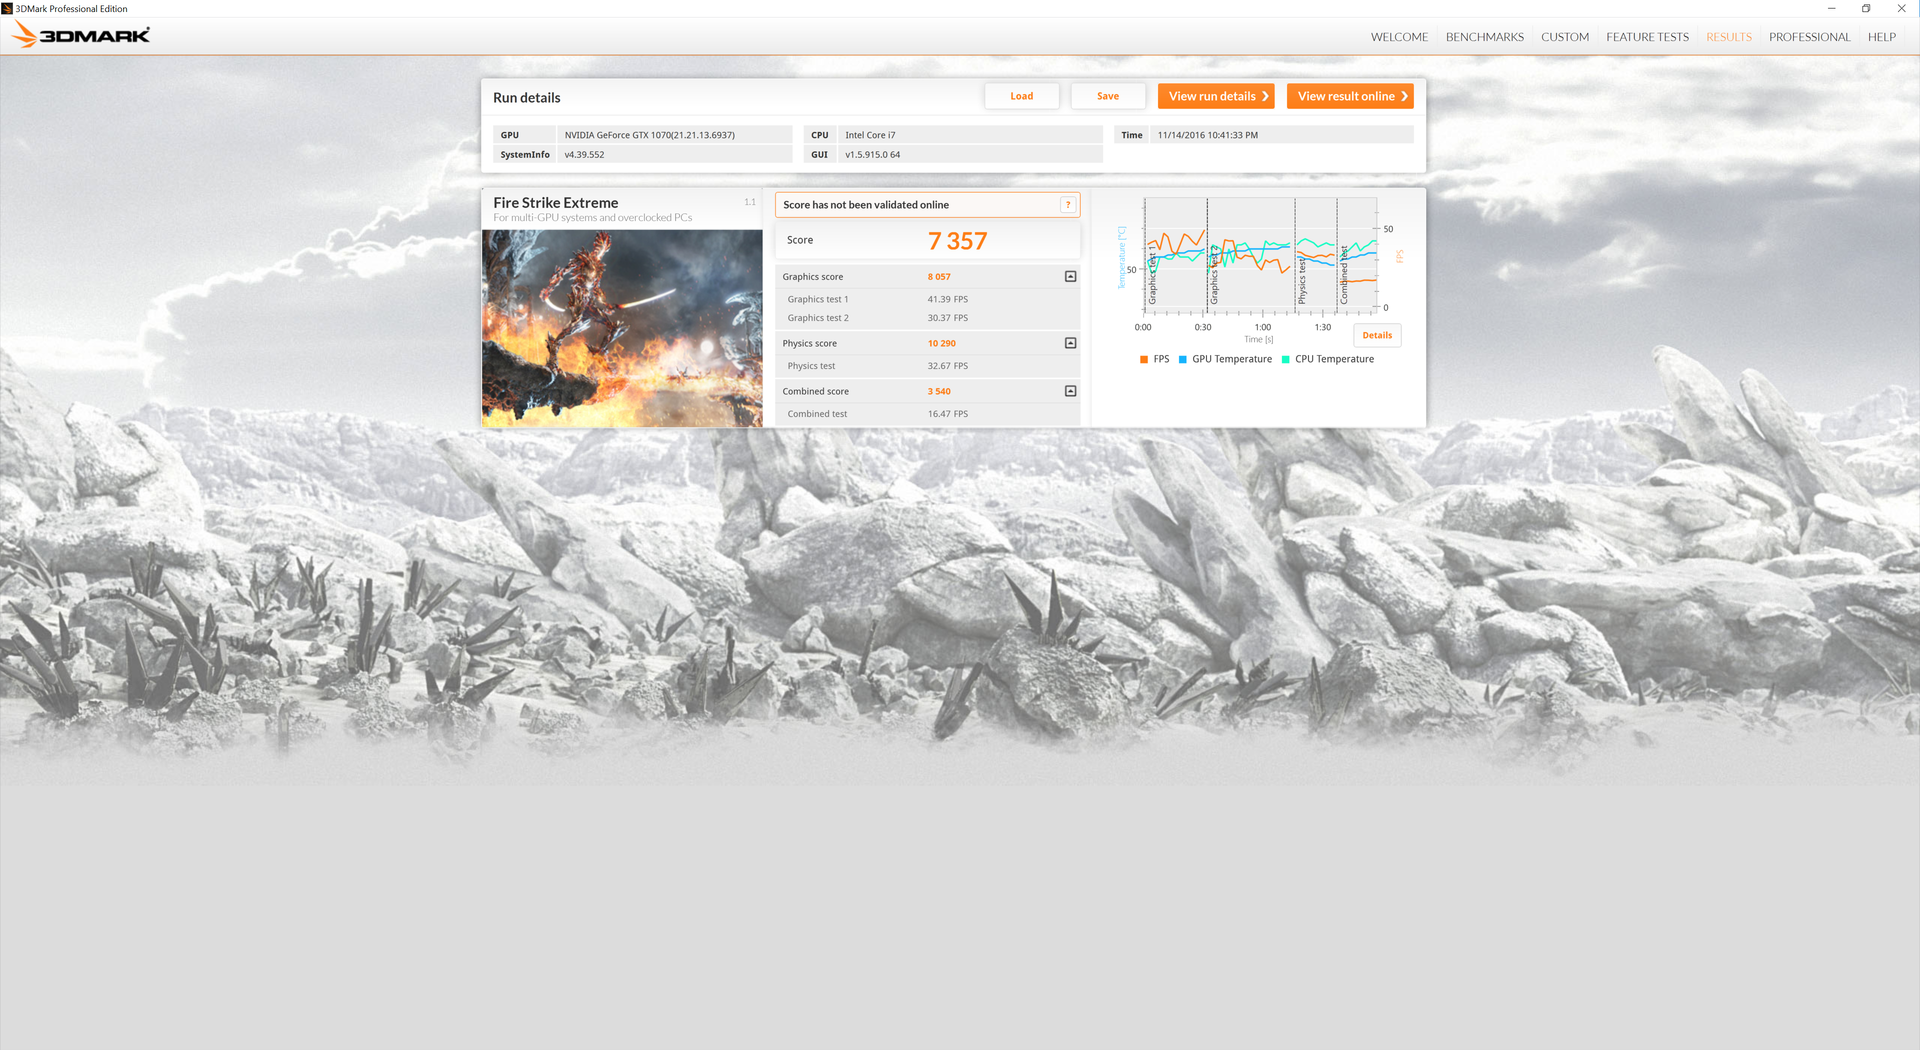
Task: Restore down the 3DMark window
Action: pos(1866,9)
